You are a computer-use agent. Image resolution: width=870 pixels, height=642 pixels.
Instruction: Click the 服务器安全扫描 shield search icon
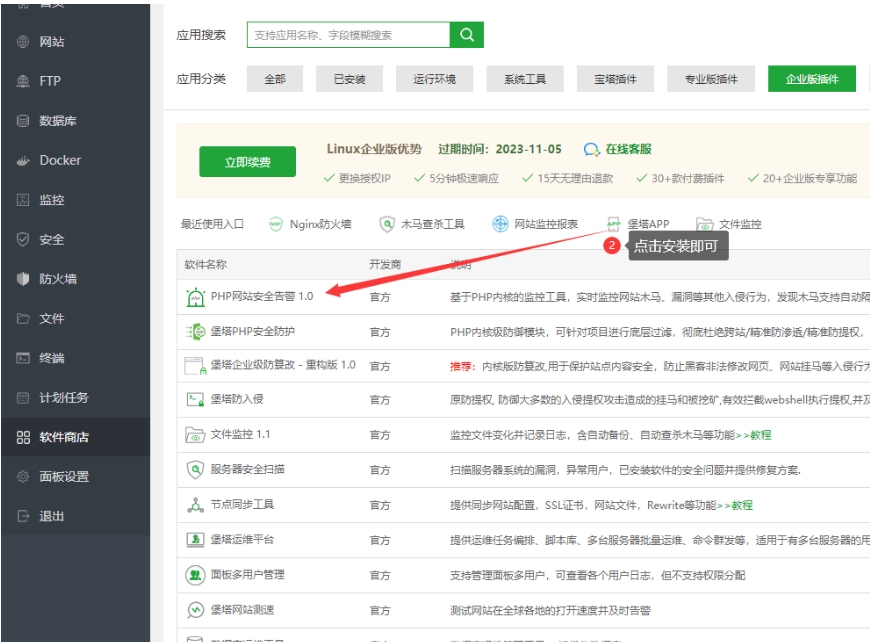[x=195, y=470]
